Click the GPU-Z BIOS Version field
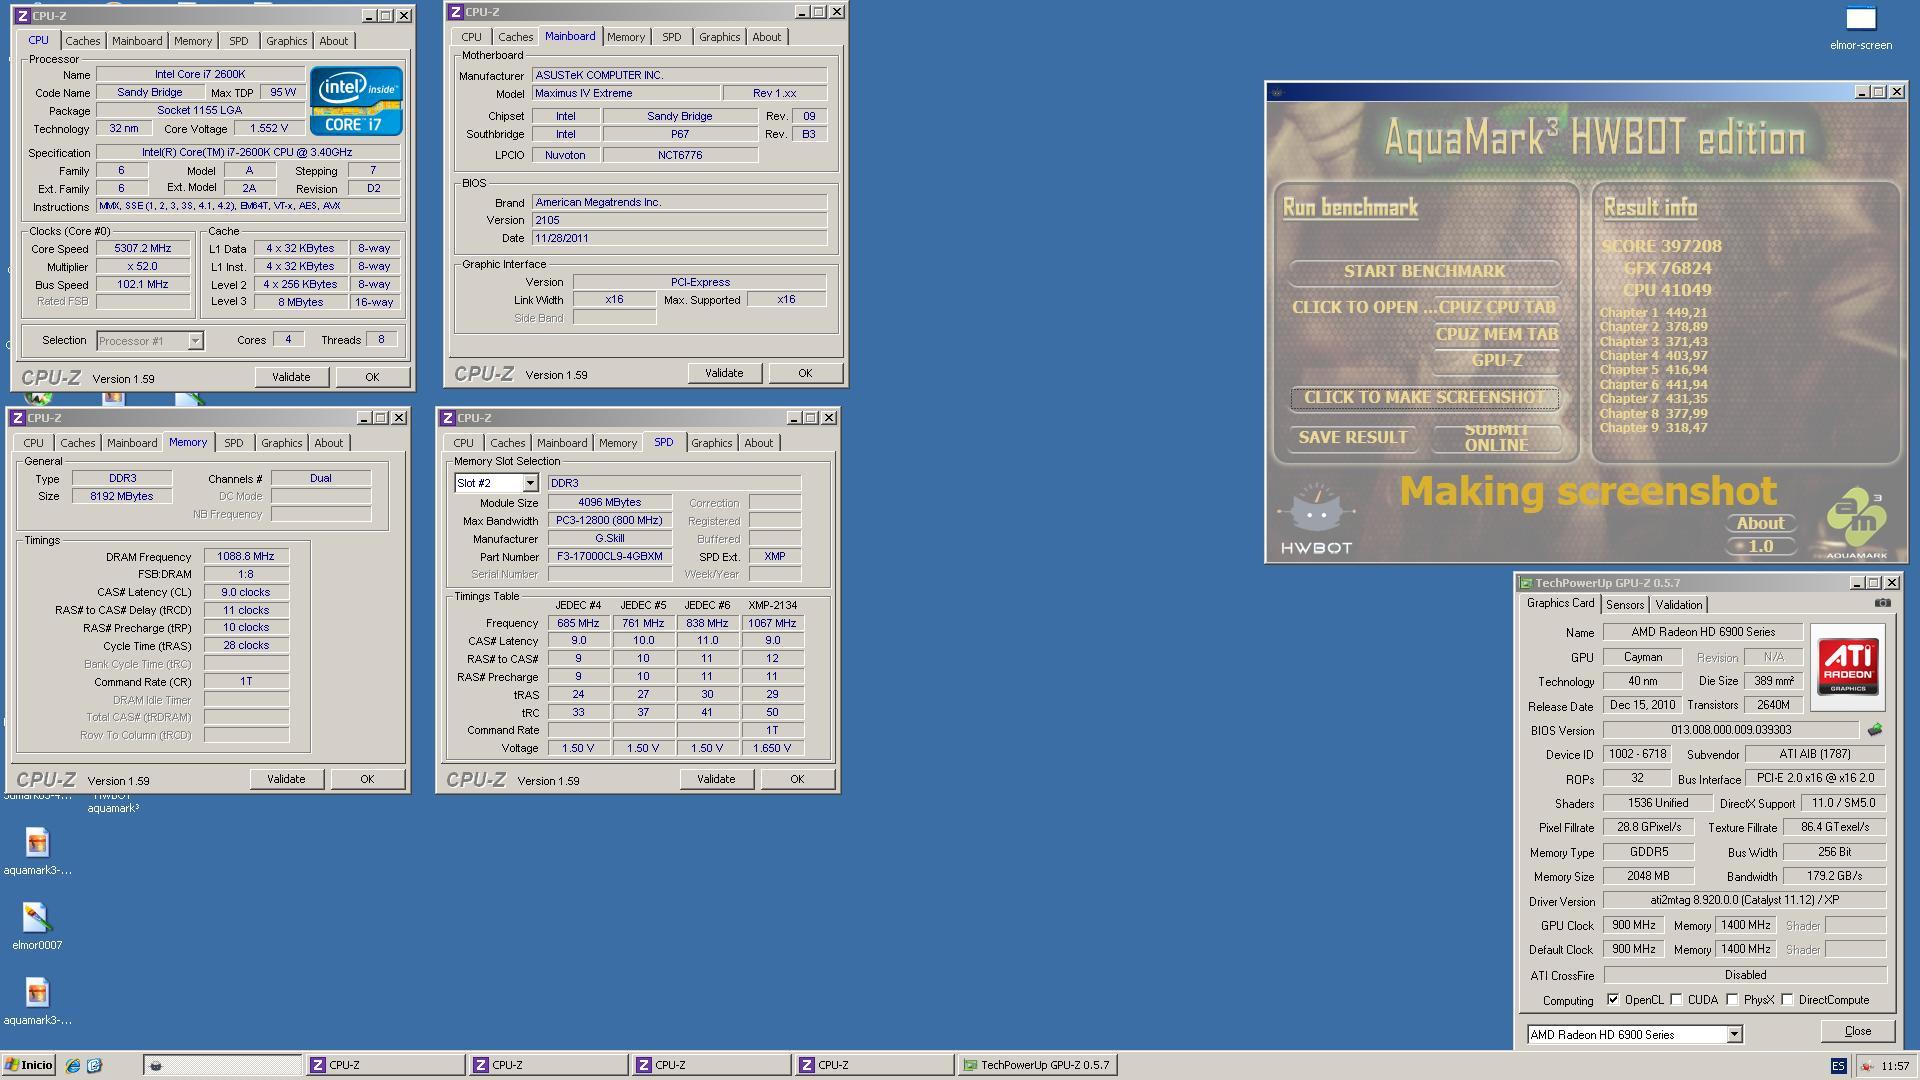1920x1080 pixels. 1731,730
